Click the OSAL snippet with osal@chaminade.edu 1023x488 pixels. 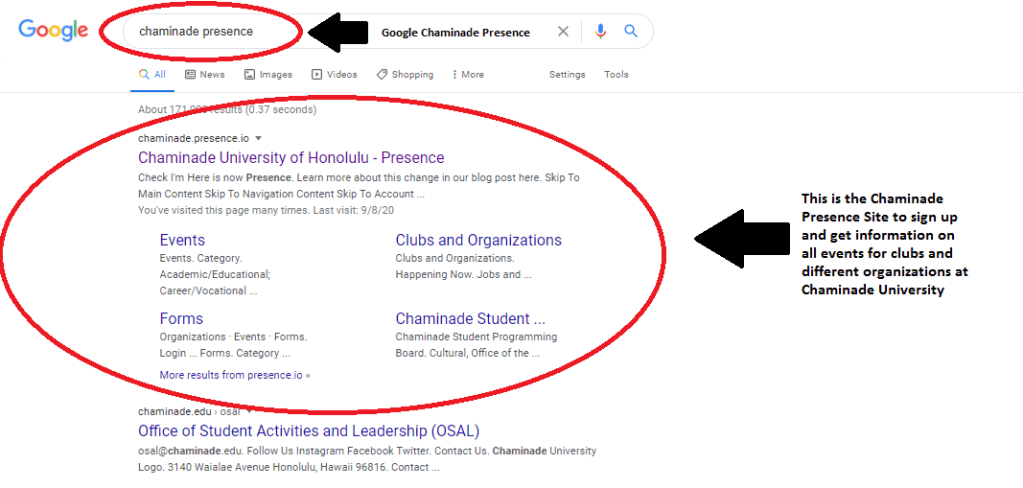(x=367, y=459)
